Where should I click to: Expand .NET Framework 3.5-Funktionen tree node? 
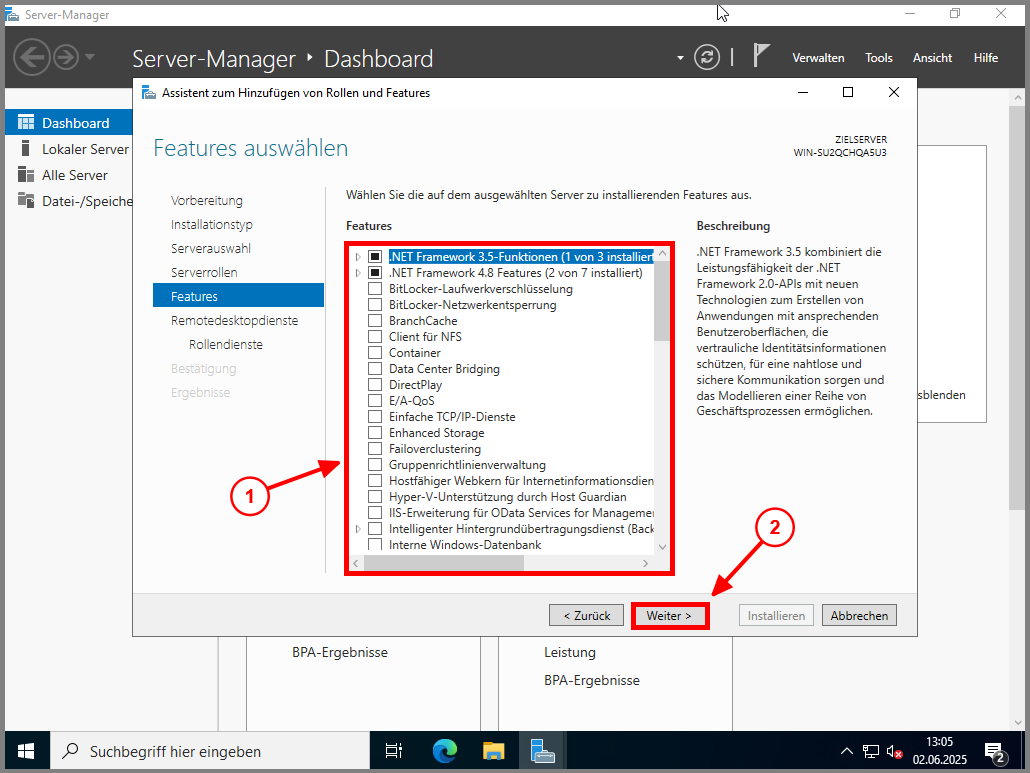(358, 257)
